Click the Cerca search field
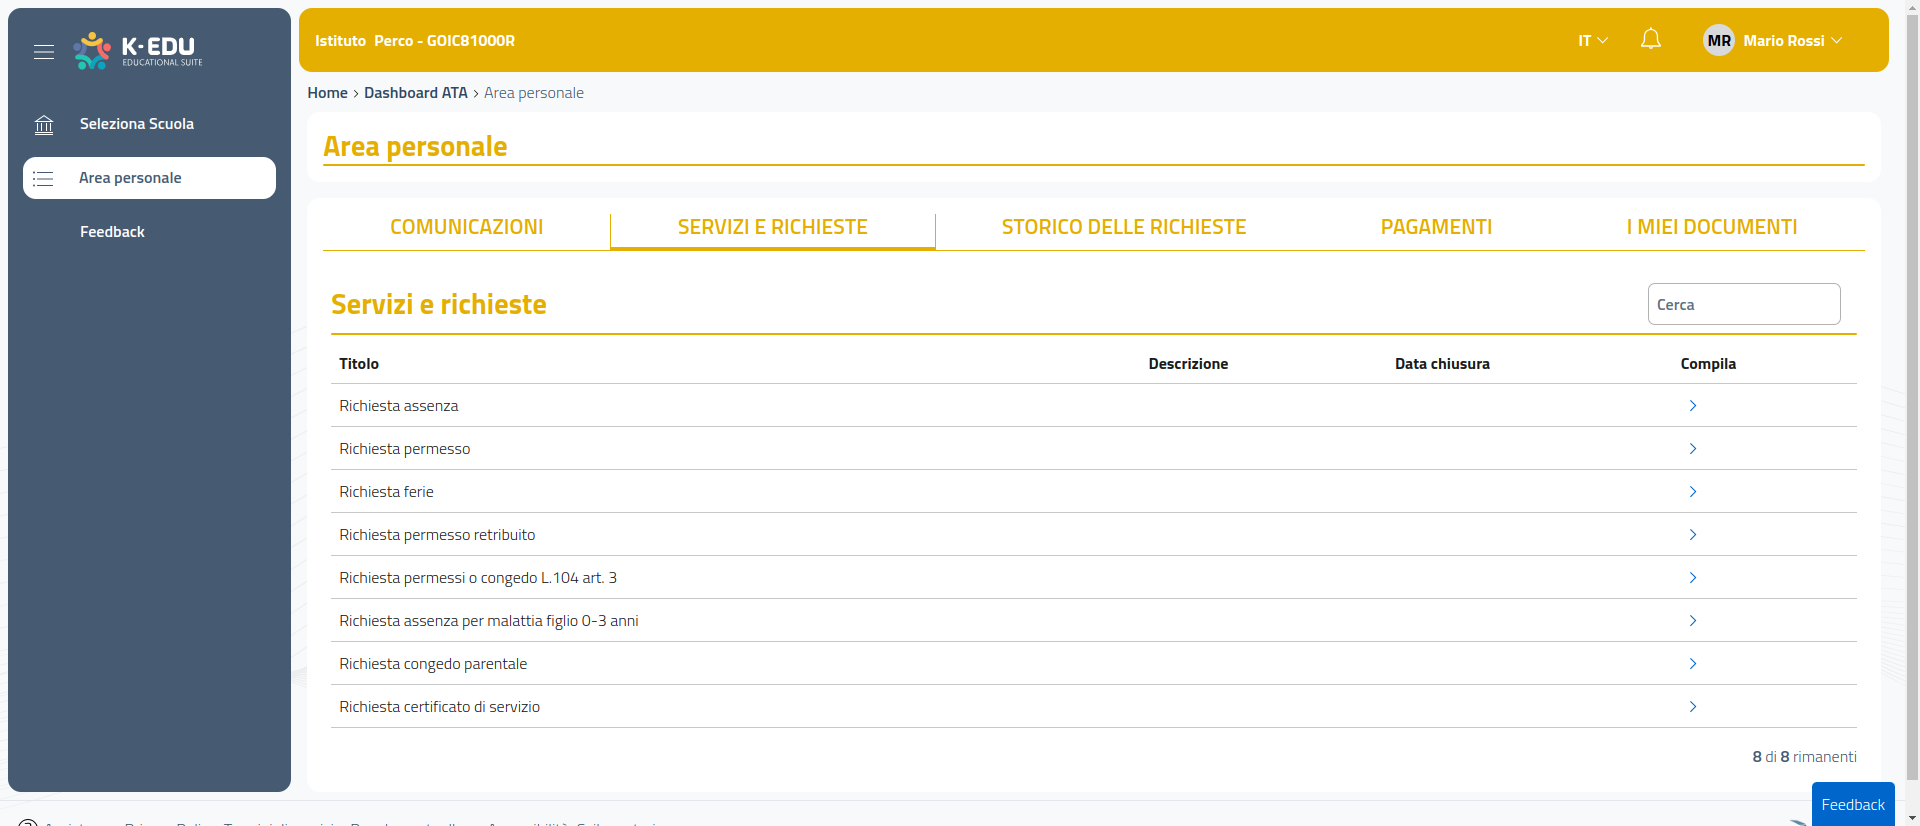This screenshot has height=826, width=1920. pos(1743,305)
